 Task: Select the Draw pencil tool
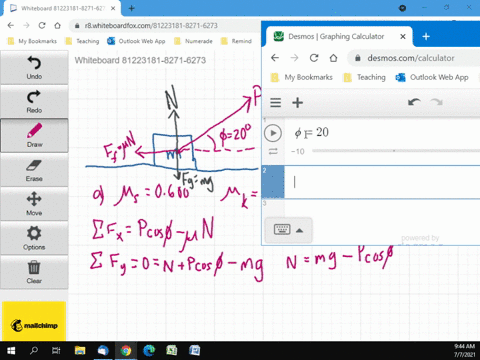click(x=34, y=135)
